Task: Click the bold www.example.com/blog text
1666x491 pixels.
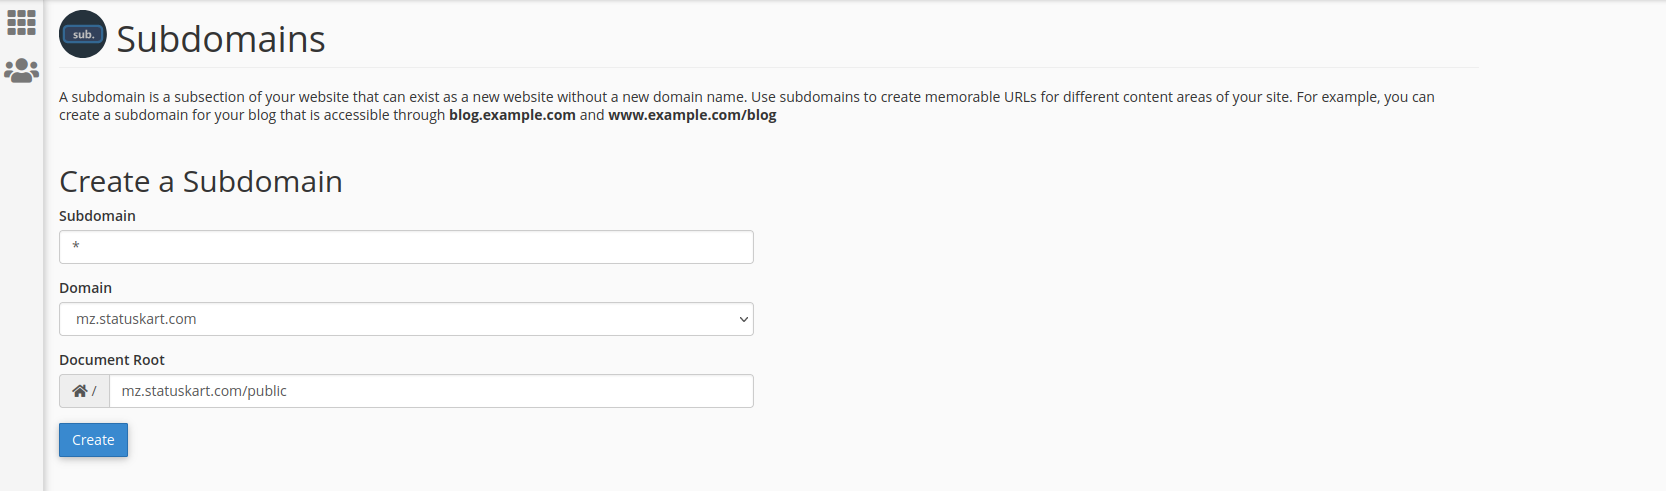Action: coord(692,115)
